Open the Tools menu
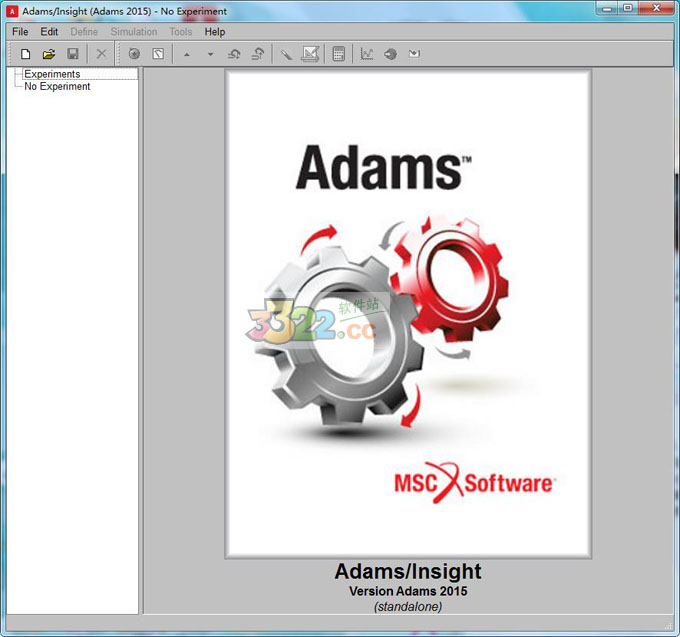 (180, 32)
